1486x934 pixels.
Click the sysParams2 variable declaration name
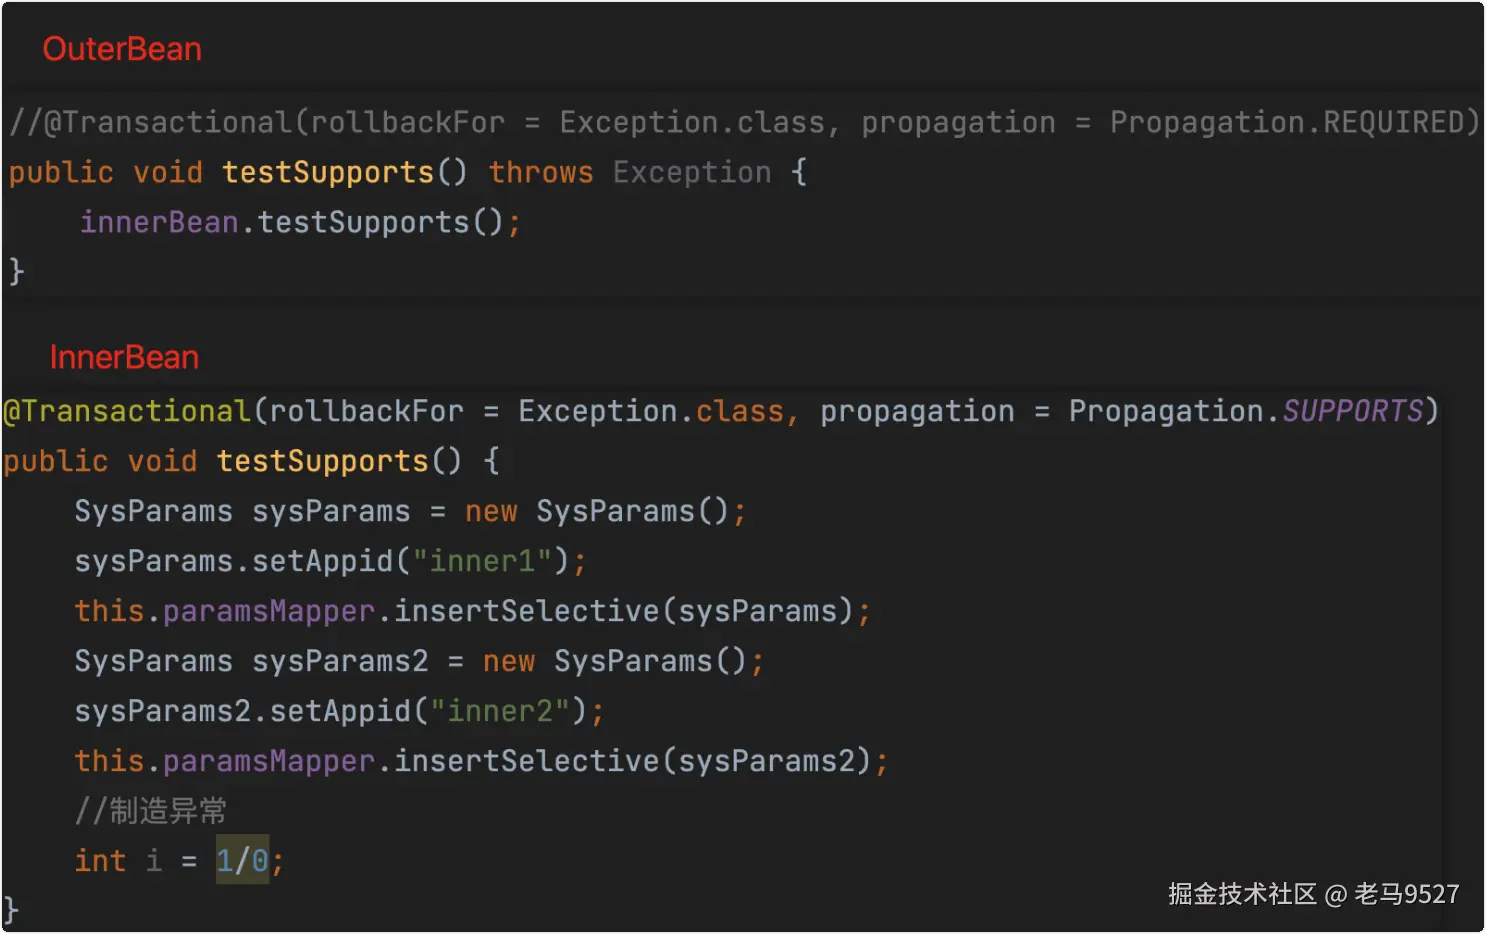(x=340, y=661)
